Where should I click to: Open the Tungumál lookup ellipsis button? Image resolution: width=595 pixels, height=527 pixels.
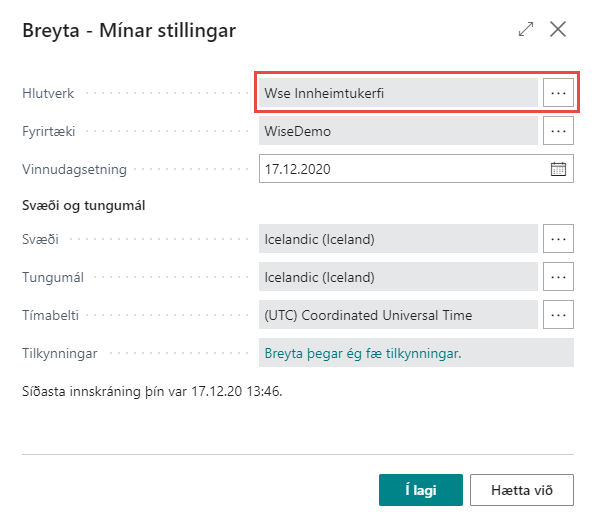point(558,277)
